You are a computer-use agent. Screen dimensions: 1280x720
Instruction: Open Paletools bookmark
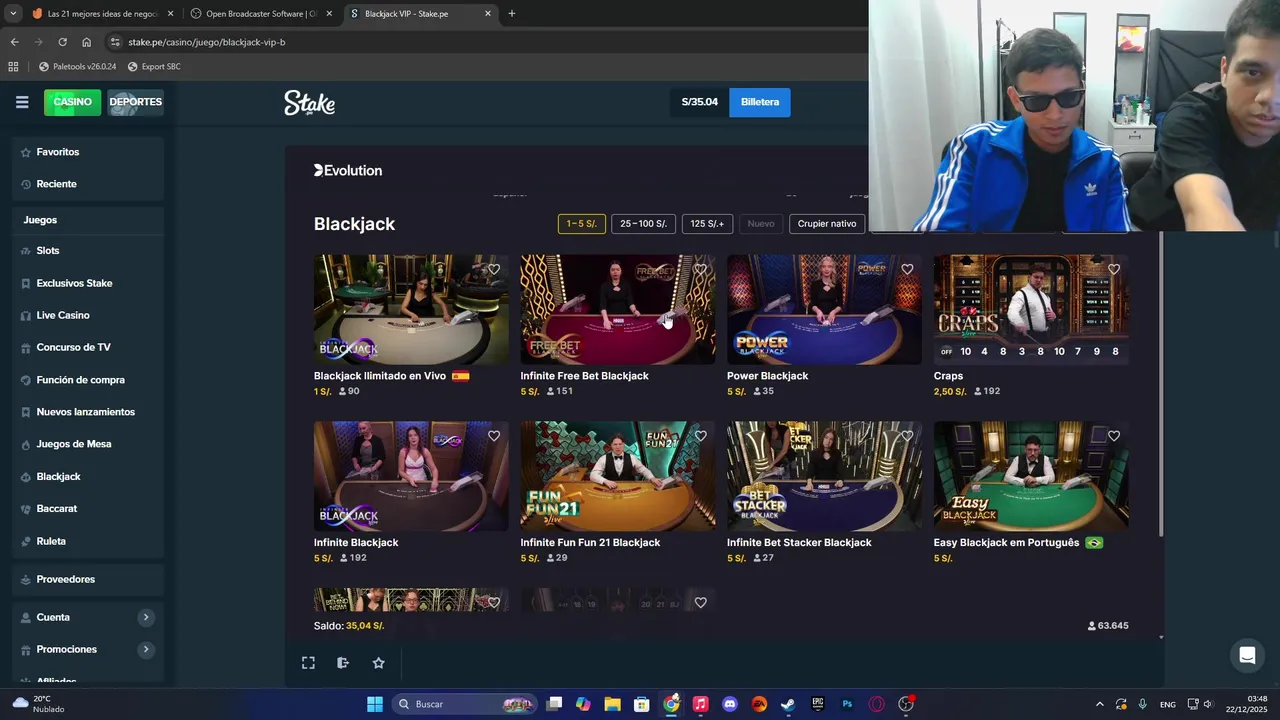point(77,67)
